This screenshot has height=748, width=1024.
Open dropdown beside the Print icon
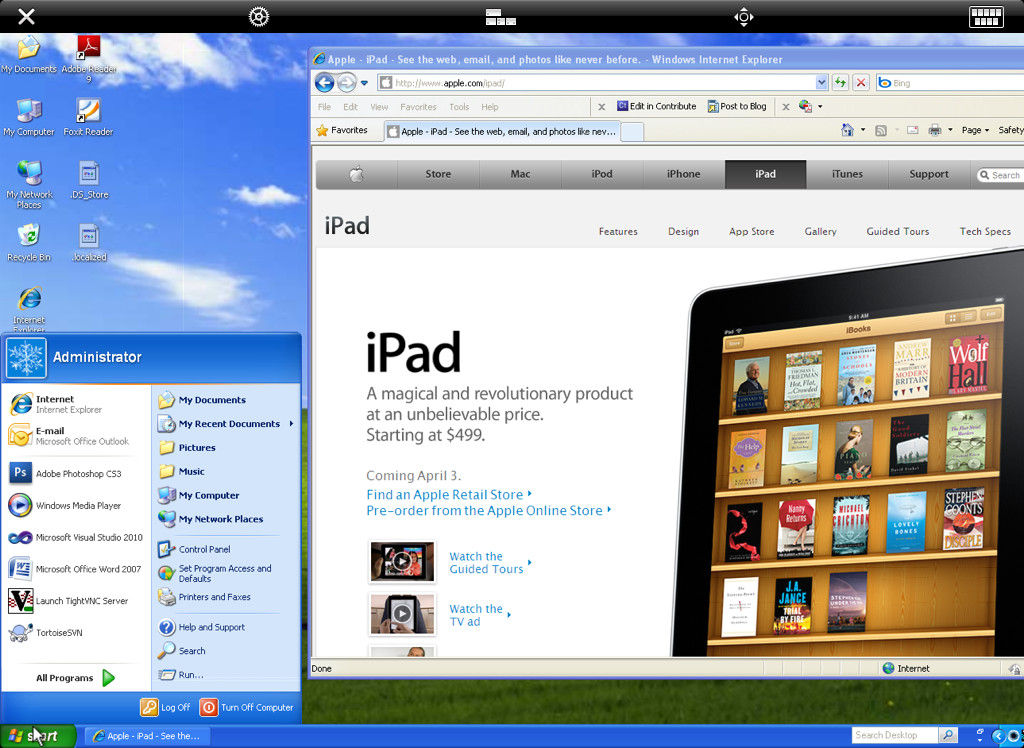[x=950, y=130]
